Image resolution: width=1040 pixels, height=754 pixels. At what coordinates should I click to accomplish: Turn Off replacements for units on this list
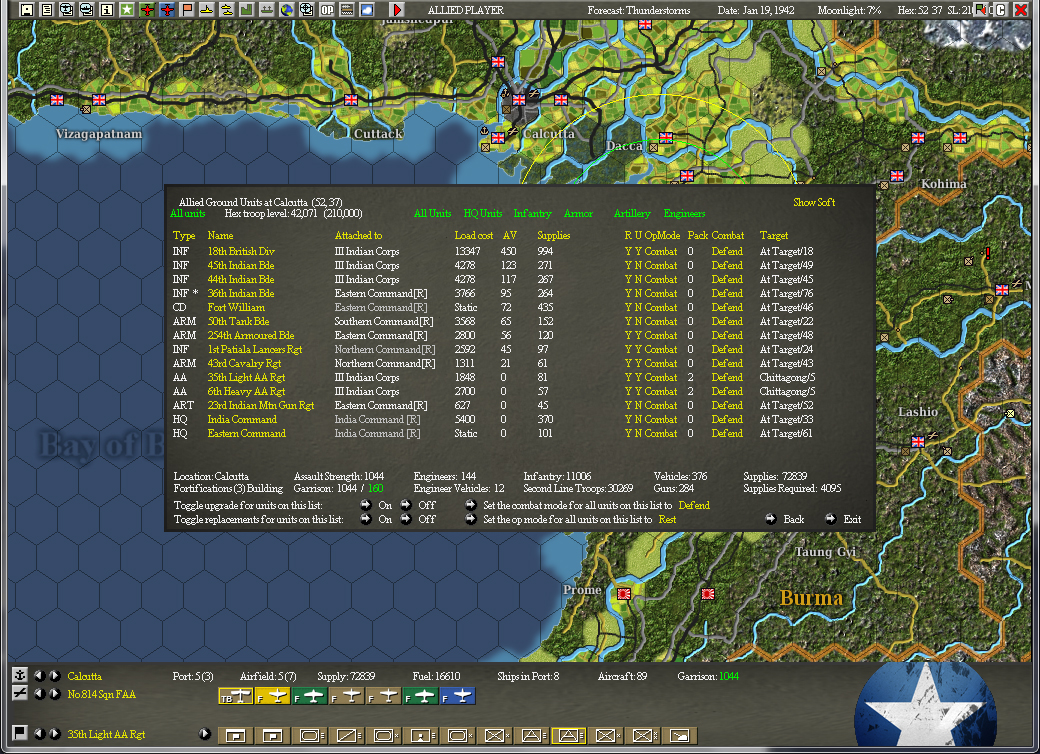coord(406,519)
